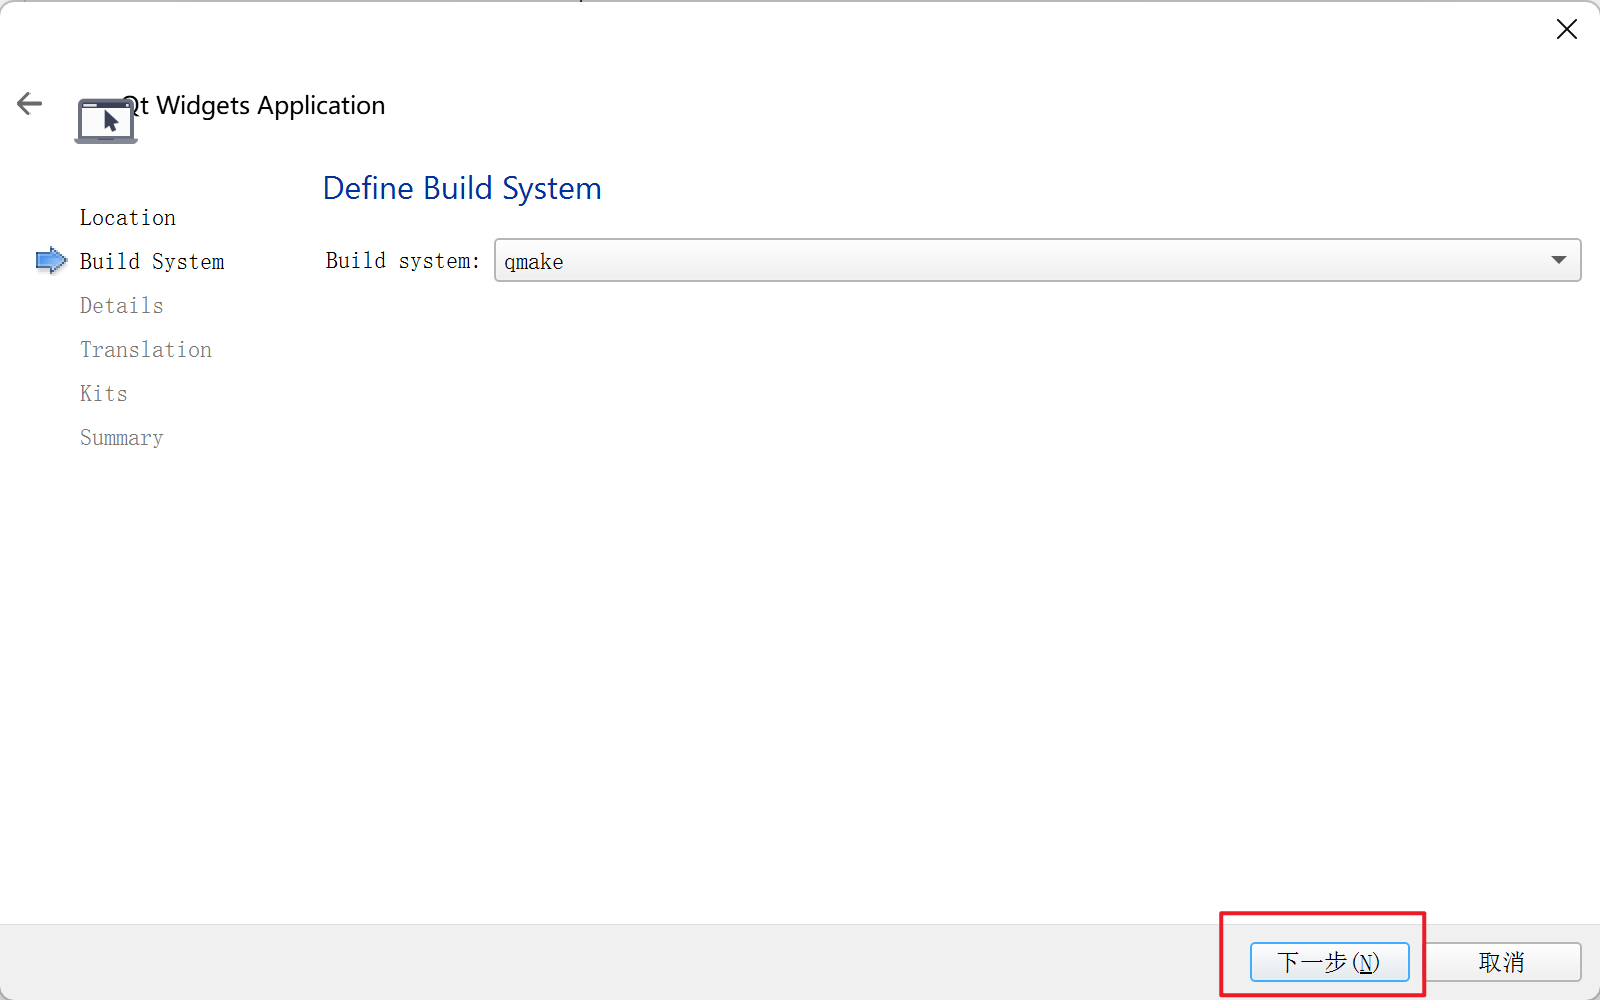
Task: Cancel the wizard with 取消 button
Action: 1502,962
